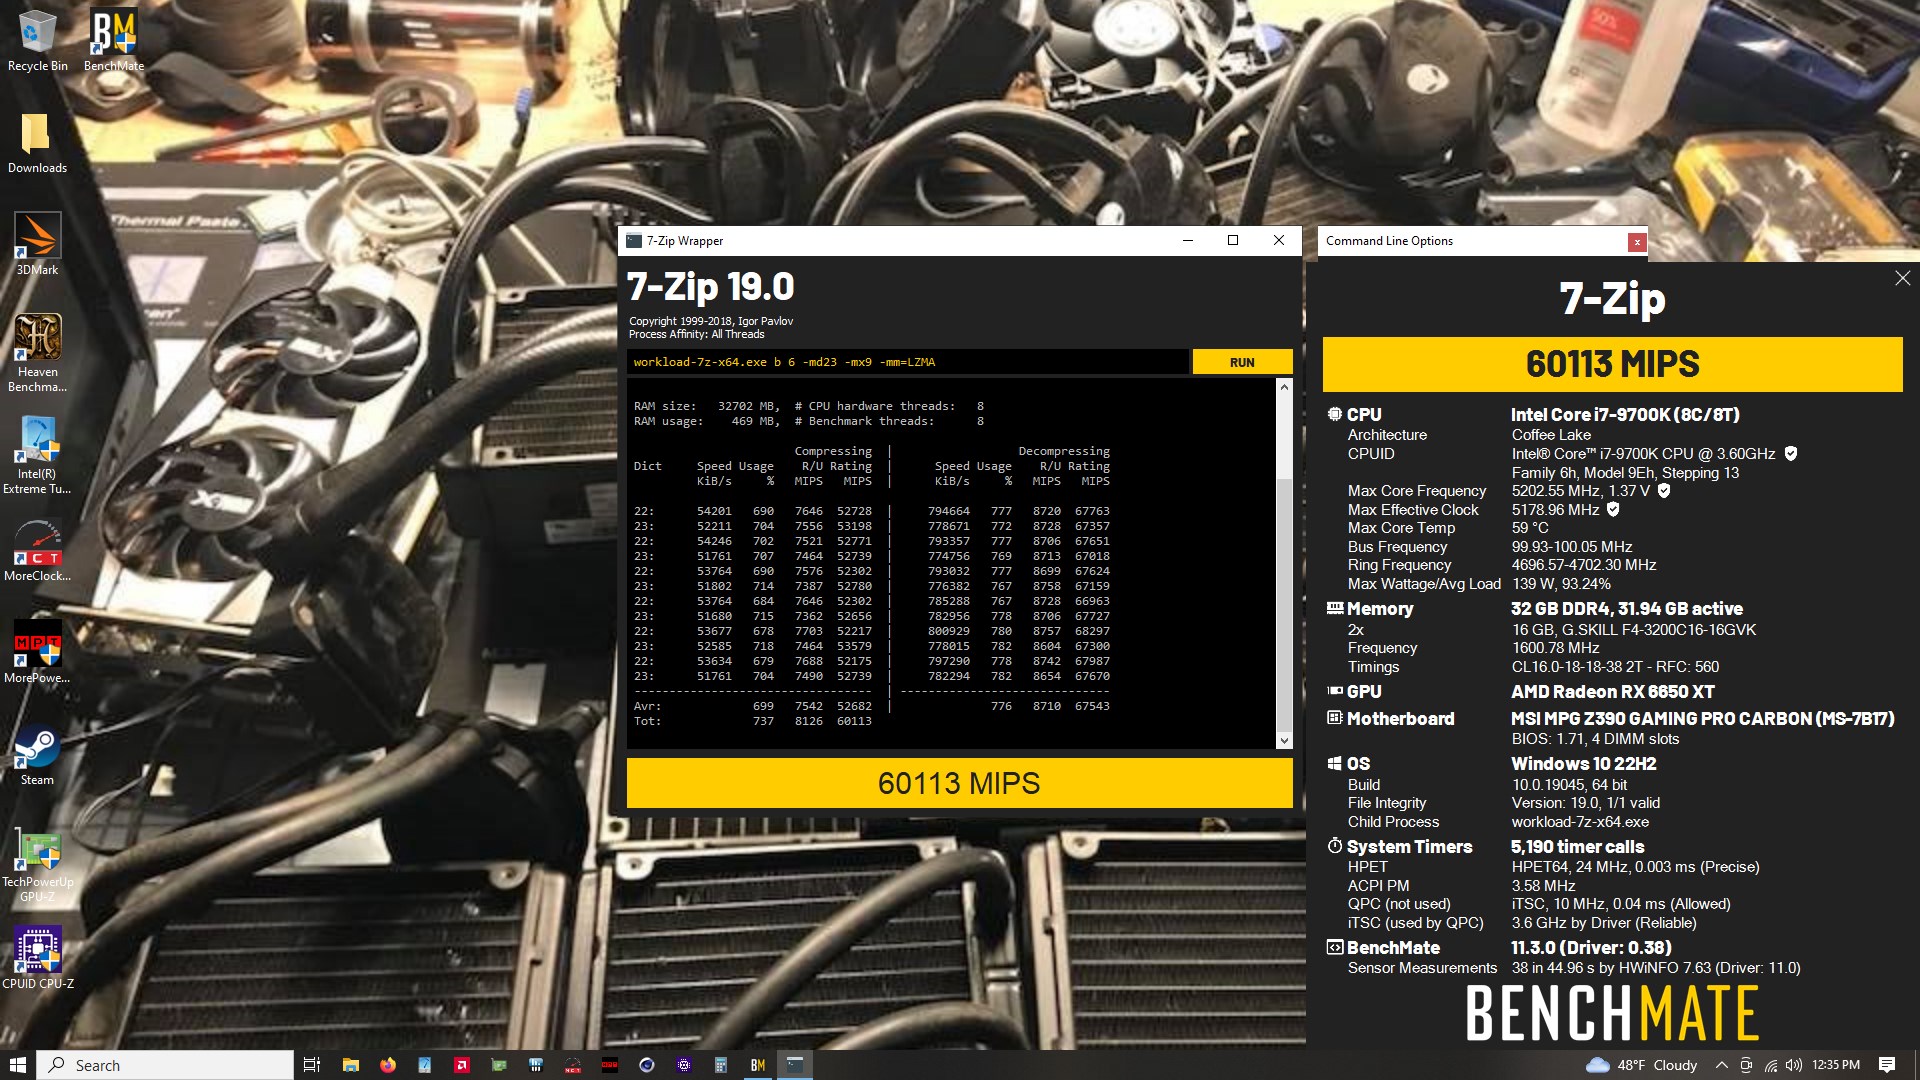Click the output console vertical scrollbar thumb

(1284, 605)
